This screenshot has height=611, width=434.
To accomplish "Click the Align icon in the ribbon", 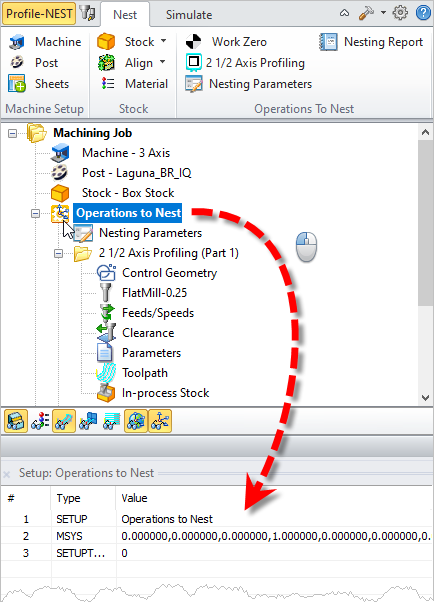I will pyautogui.click(x=106, y=63).
